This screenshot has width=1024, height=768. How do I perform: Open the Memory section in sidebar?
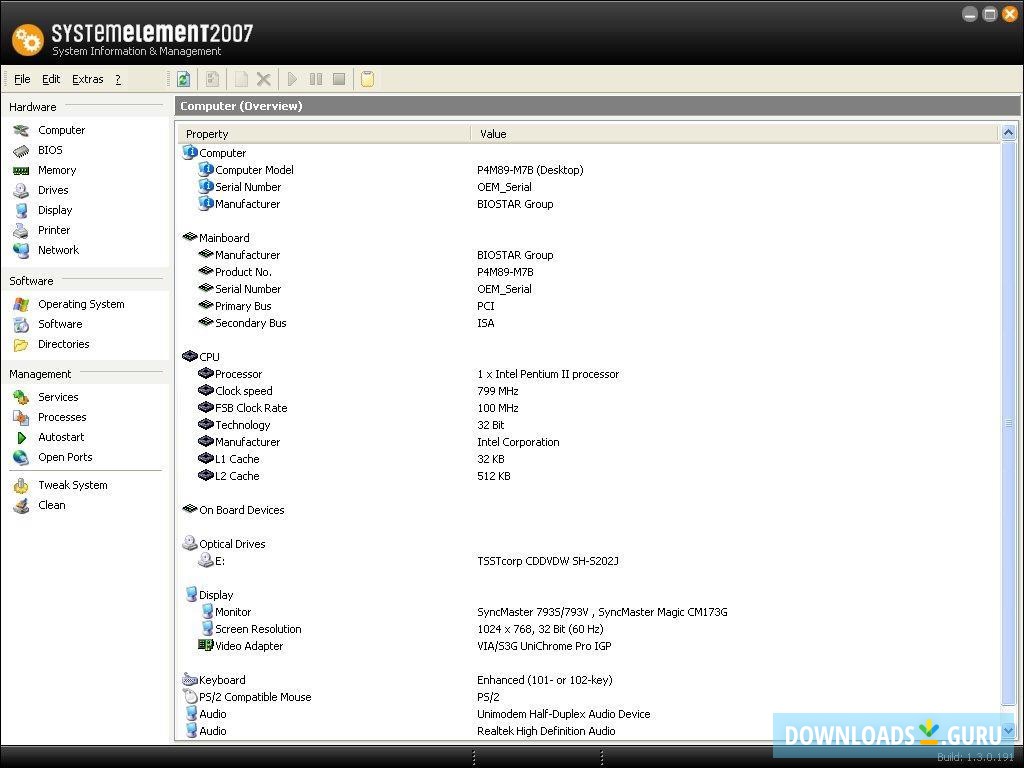click(x=57, y=170)
